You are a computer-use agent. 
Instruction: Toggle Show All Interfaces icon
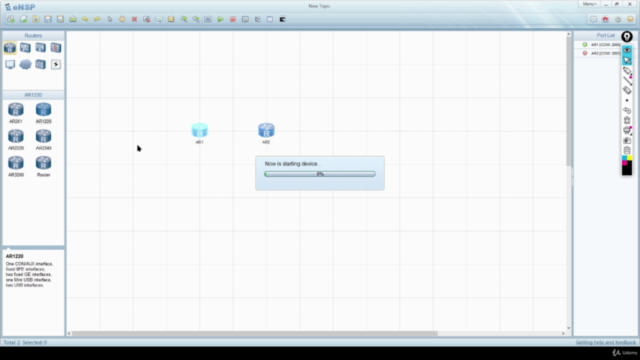pyautogui.click(x=258, y=19)
